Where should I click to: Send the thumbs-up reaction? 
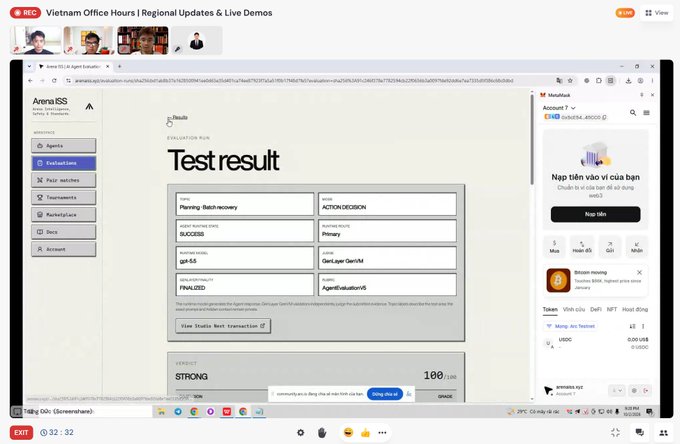click(365, 432)
